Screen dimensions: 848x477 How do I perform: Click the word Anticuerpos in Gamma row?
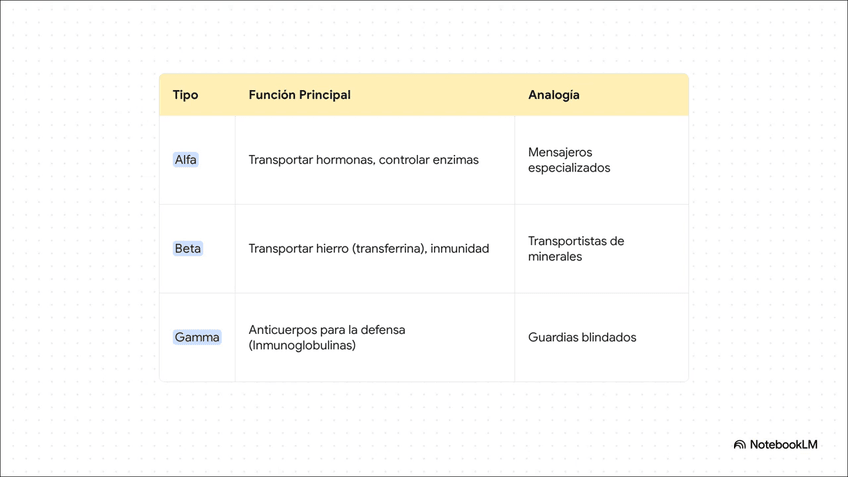(283, 330)
